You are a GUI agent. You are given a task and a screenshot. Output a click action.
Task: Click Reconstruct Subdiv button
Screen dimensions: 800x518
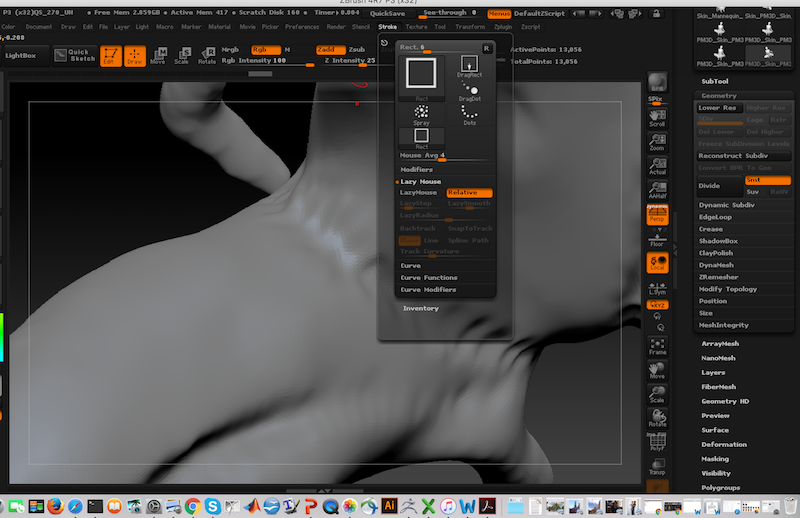point(744,156)
